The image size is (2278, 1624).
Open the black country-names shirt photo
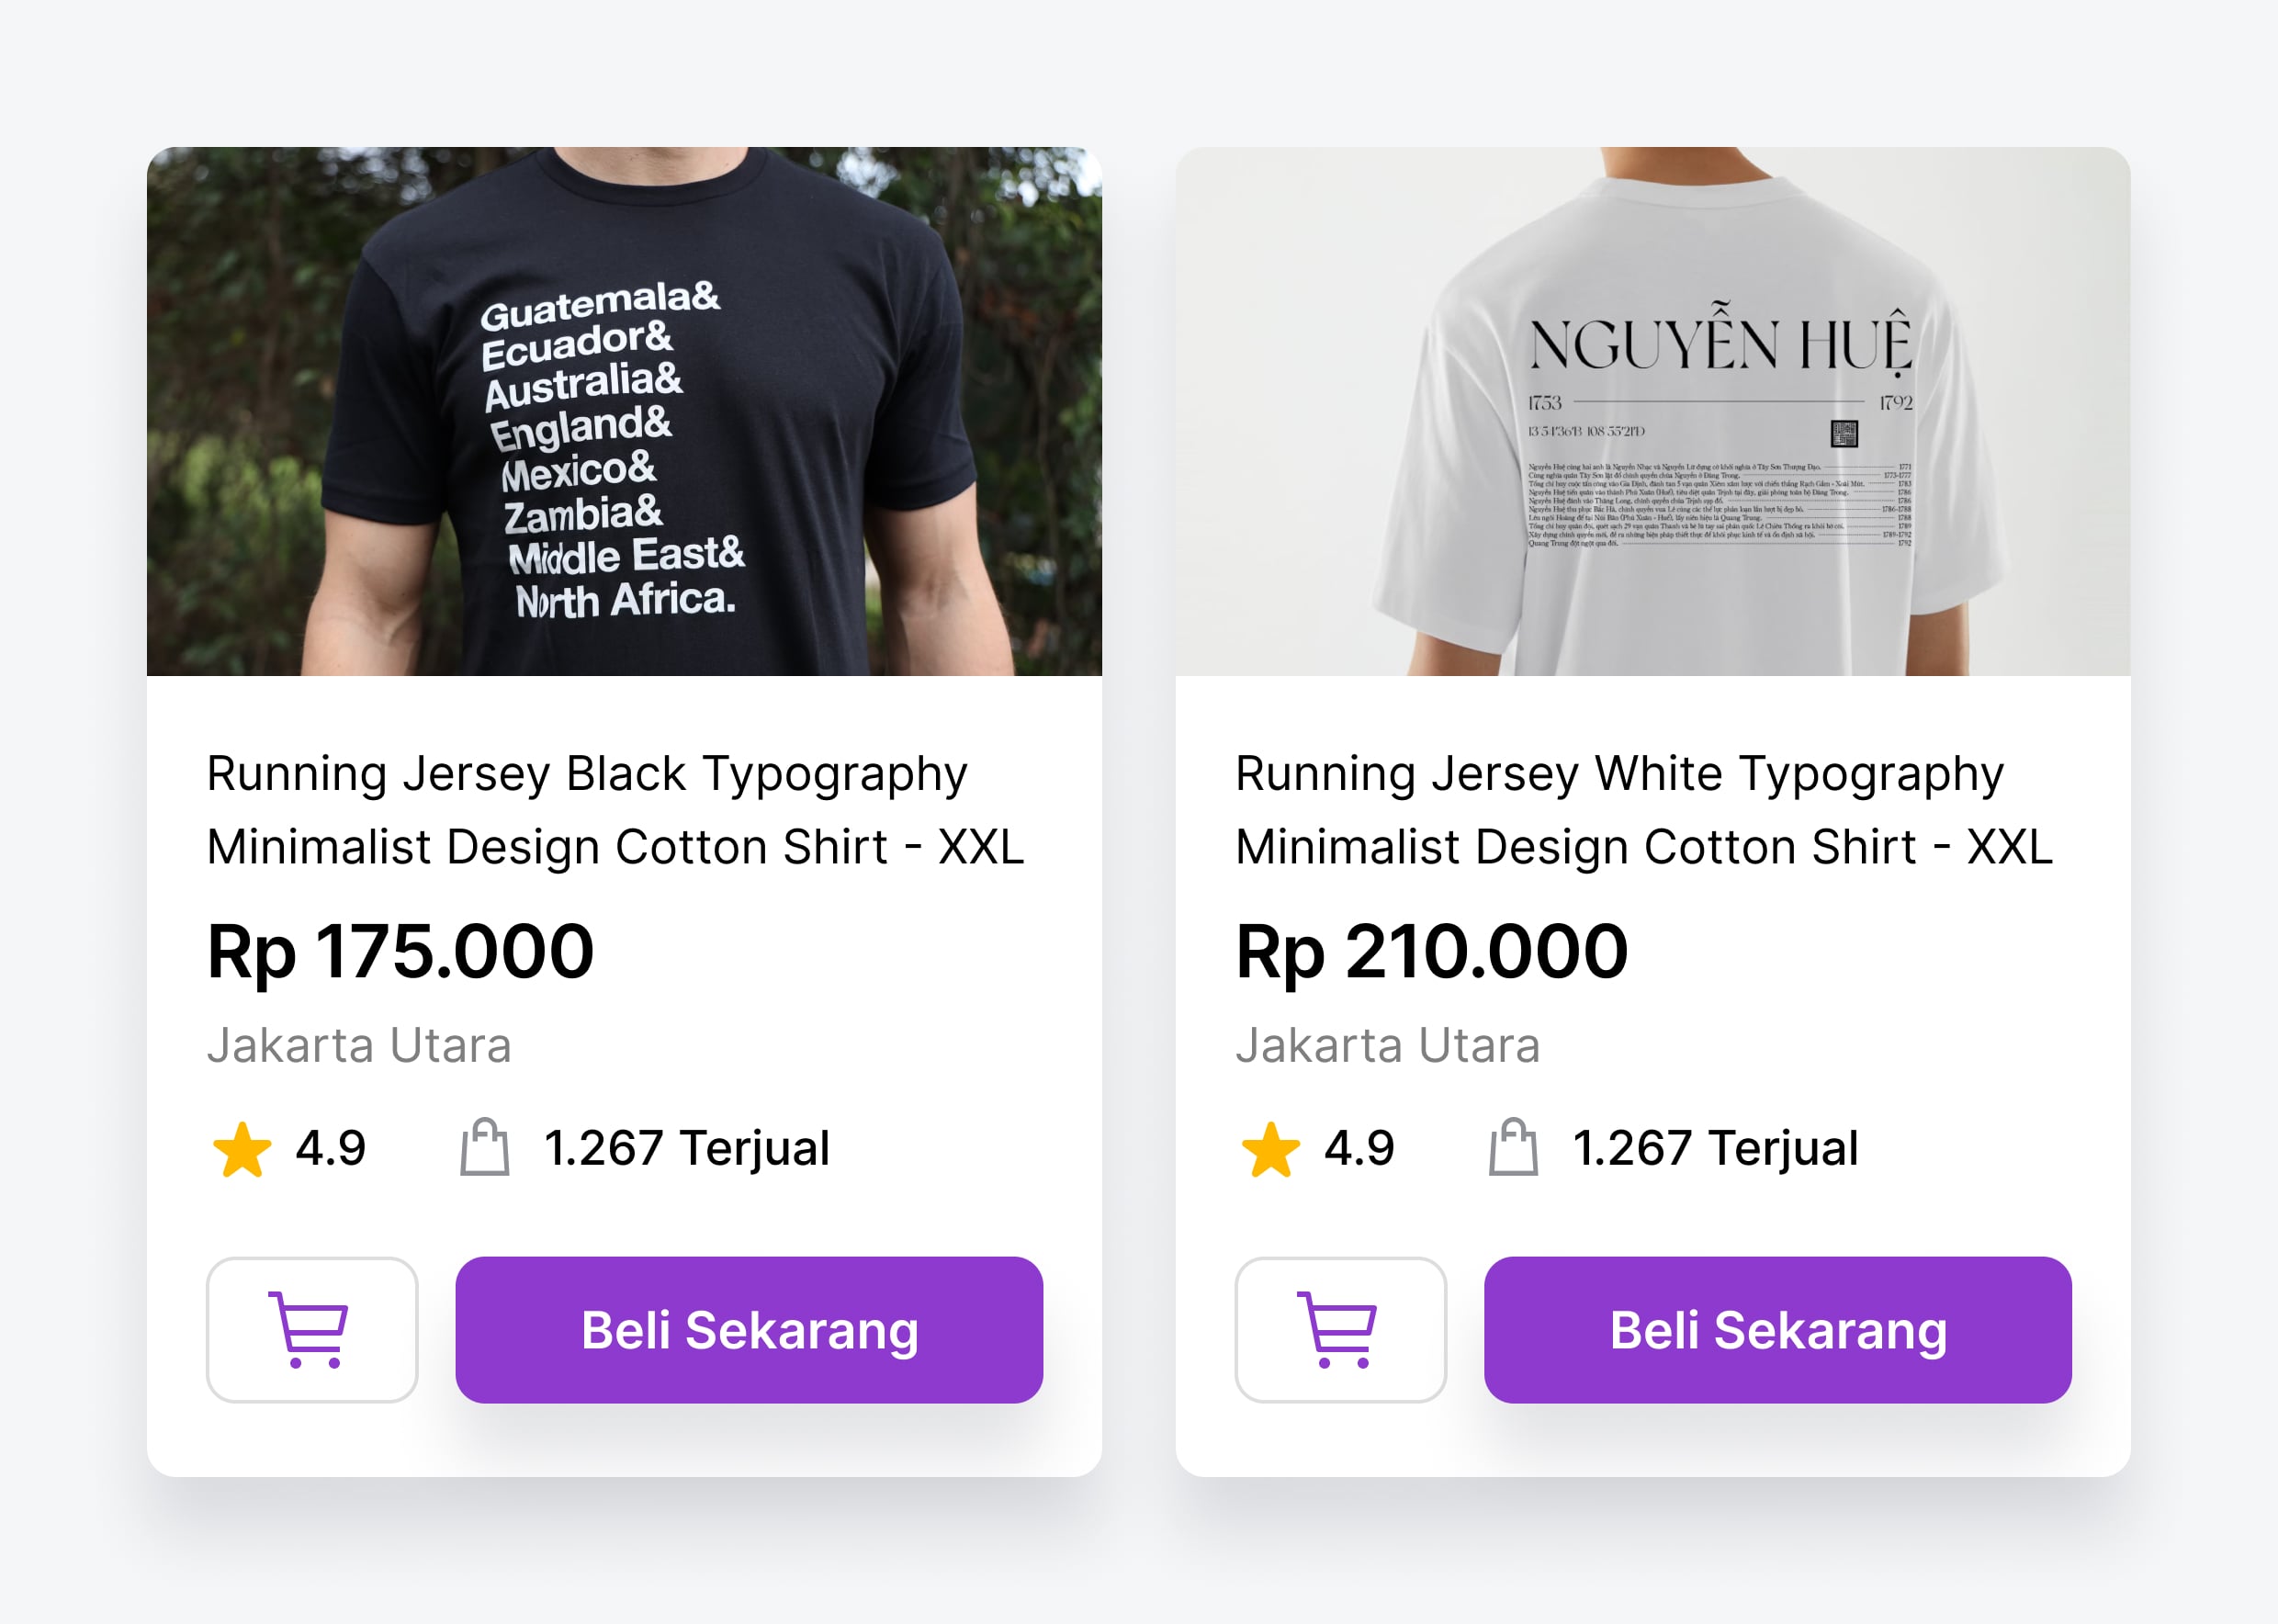[x=624, y=411]
